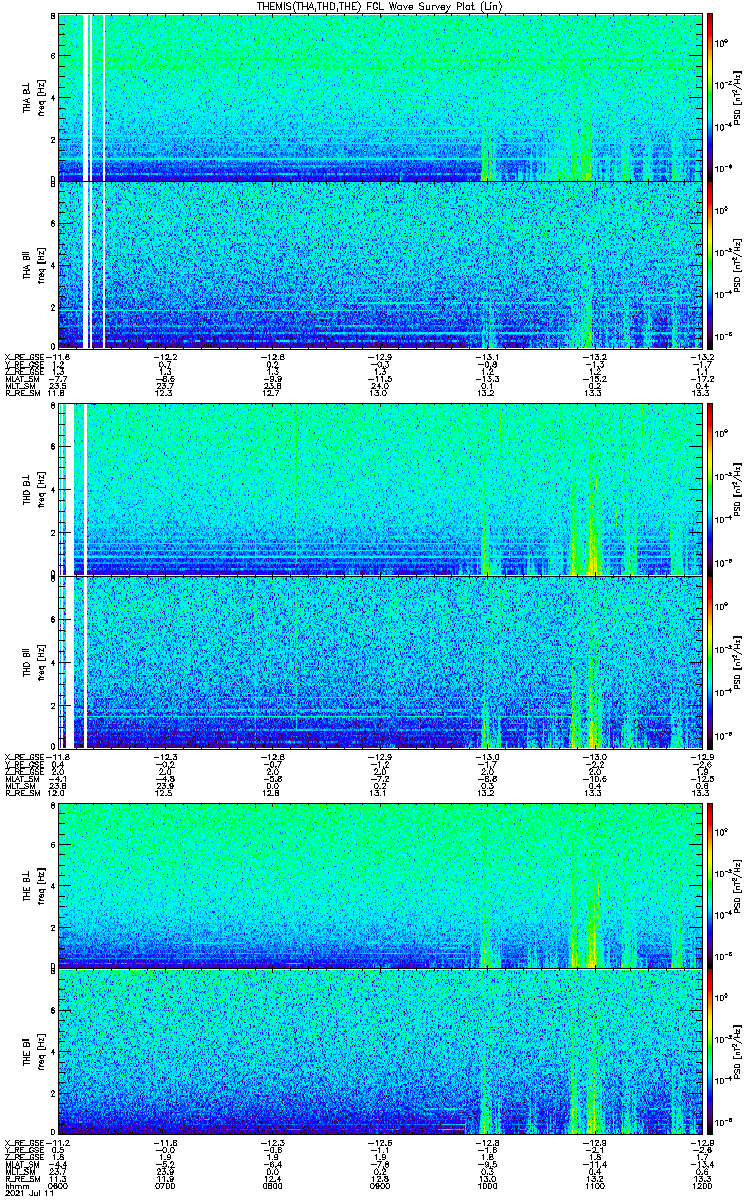Click the PSD [nT²/Hz] label of THD B-parallel
750x1200 pixels.
737,661
